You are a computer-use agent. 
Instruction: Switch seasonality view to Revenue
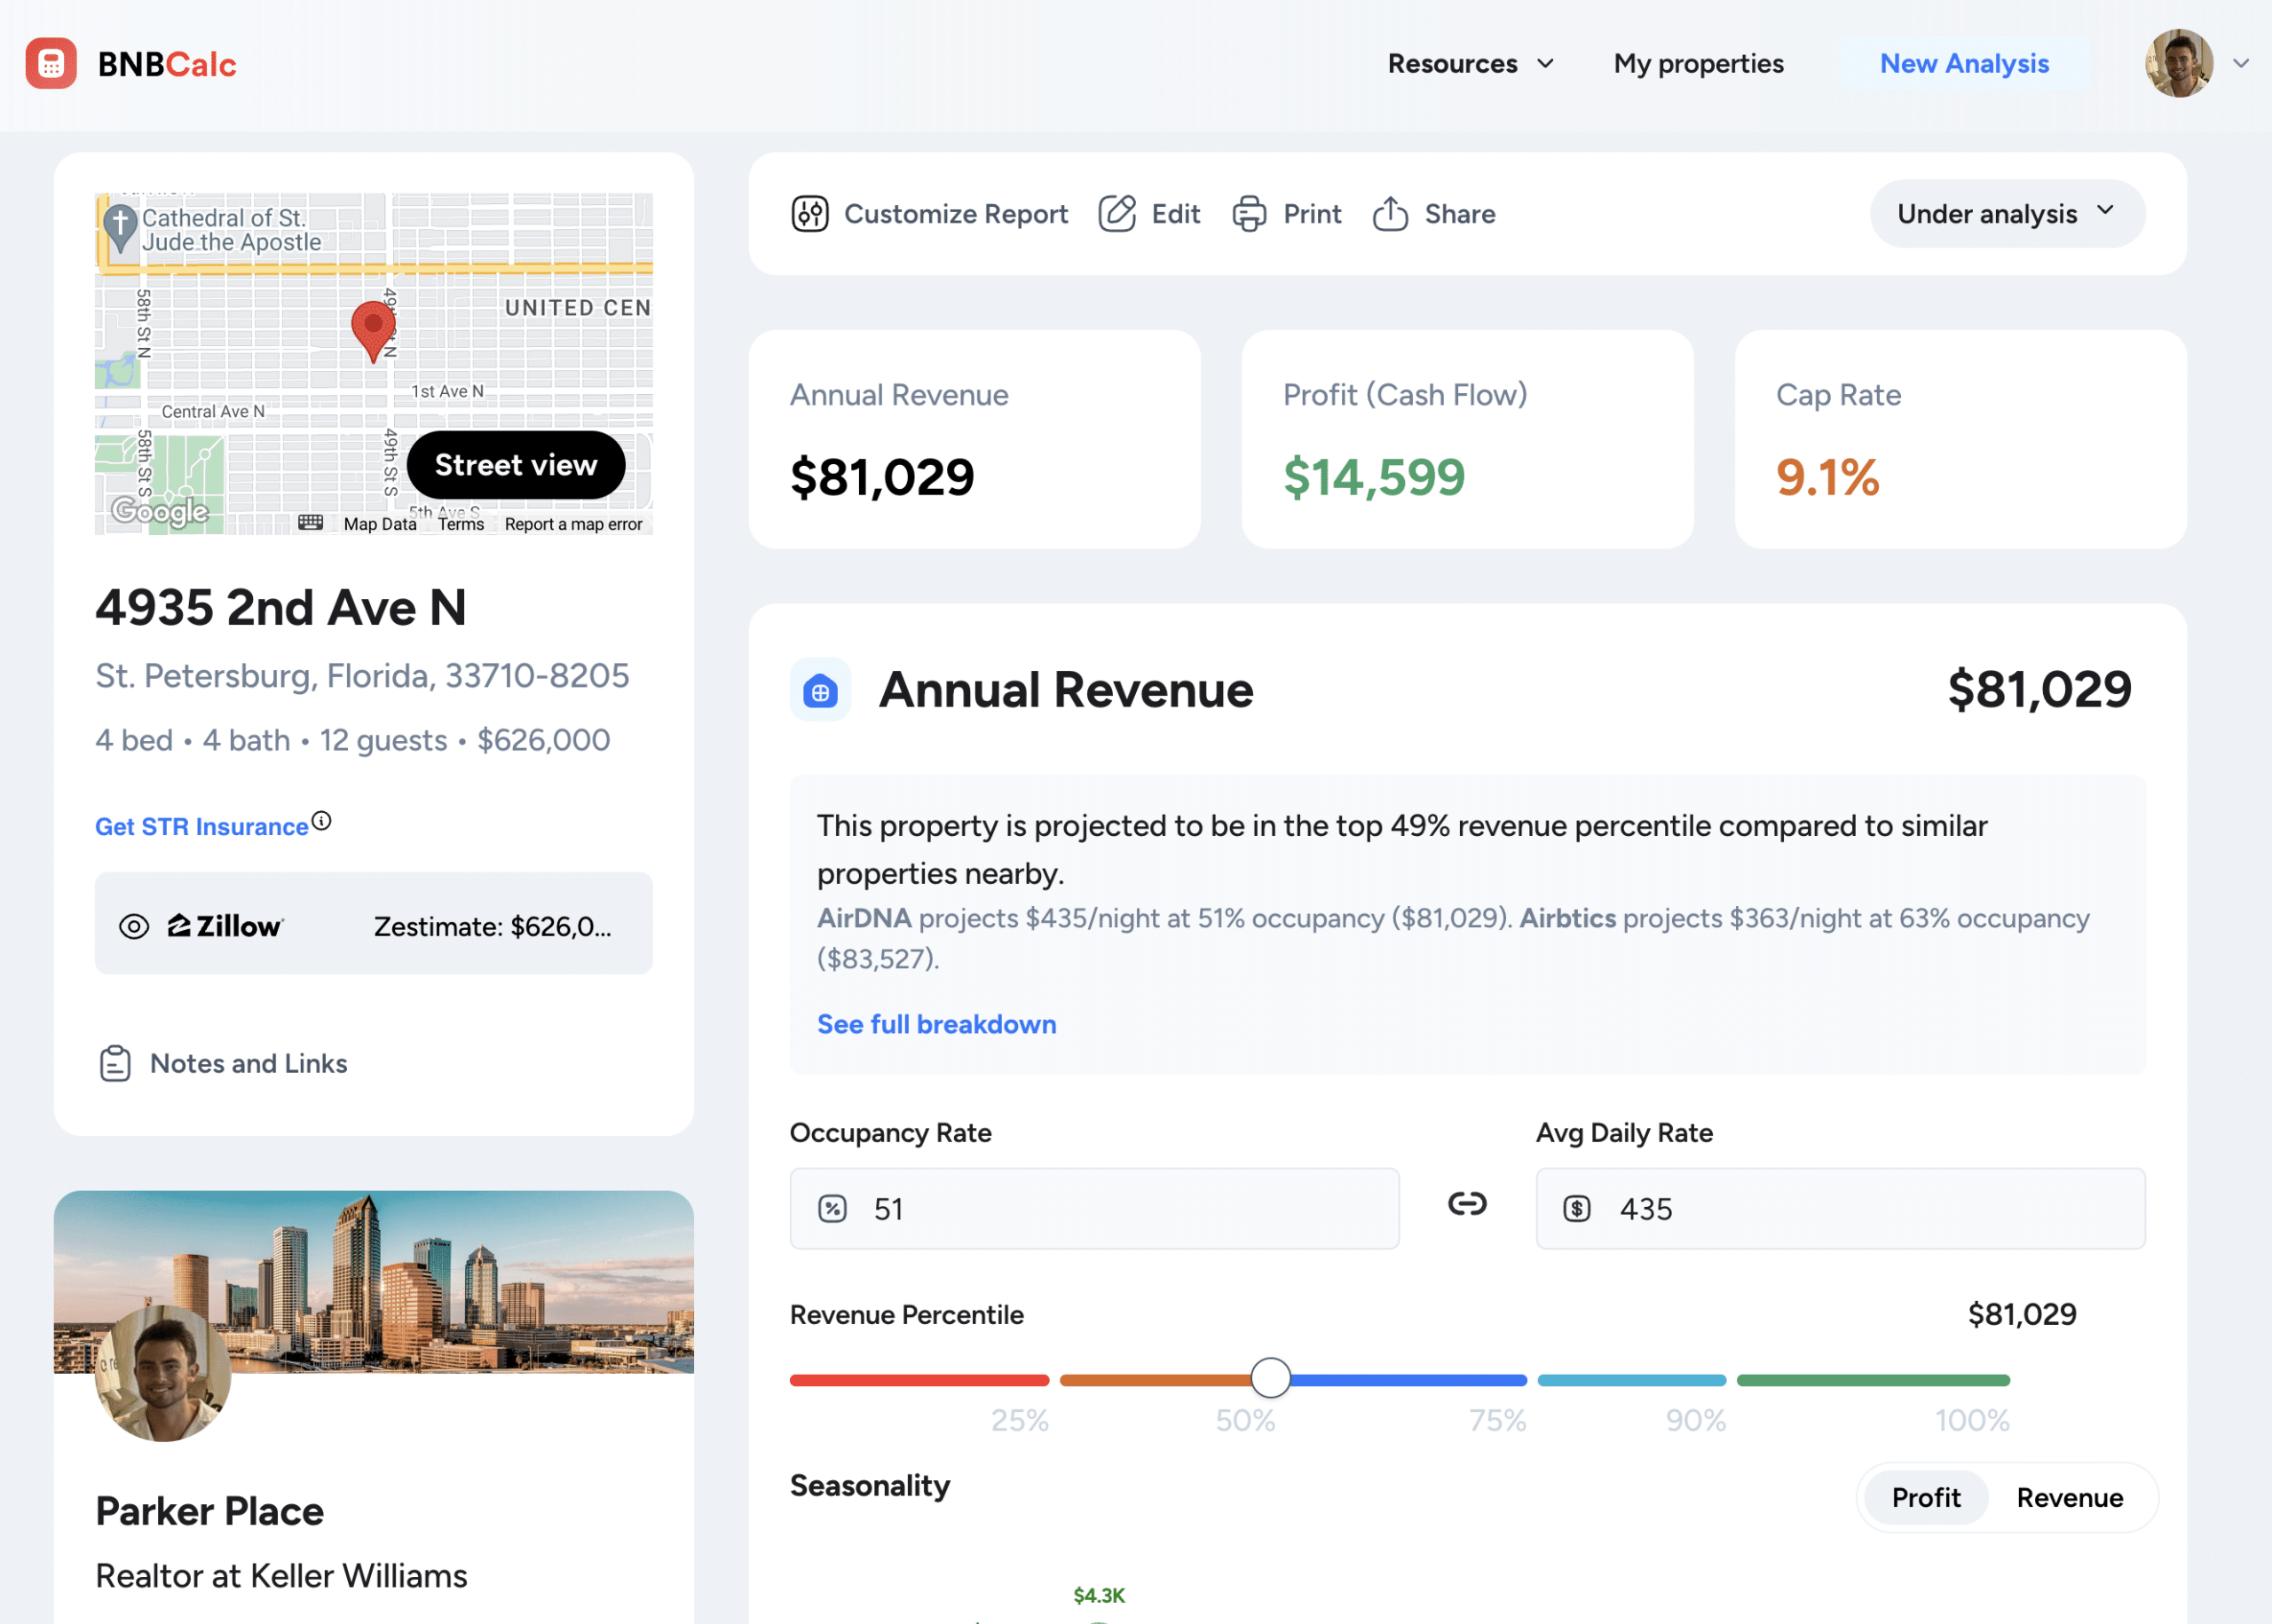point(2070,1497)
